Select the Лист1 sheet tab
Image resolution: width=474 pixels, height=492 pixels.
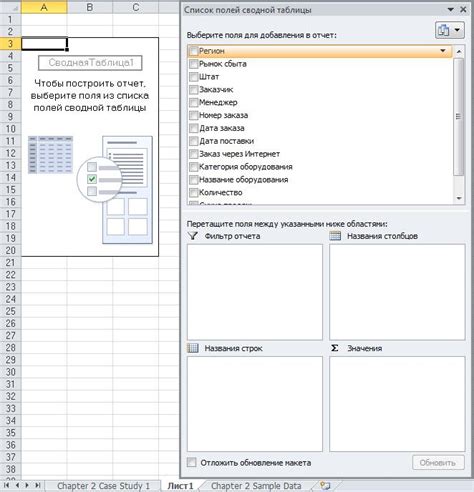[x=180, y=486]
